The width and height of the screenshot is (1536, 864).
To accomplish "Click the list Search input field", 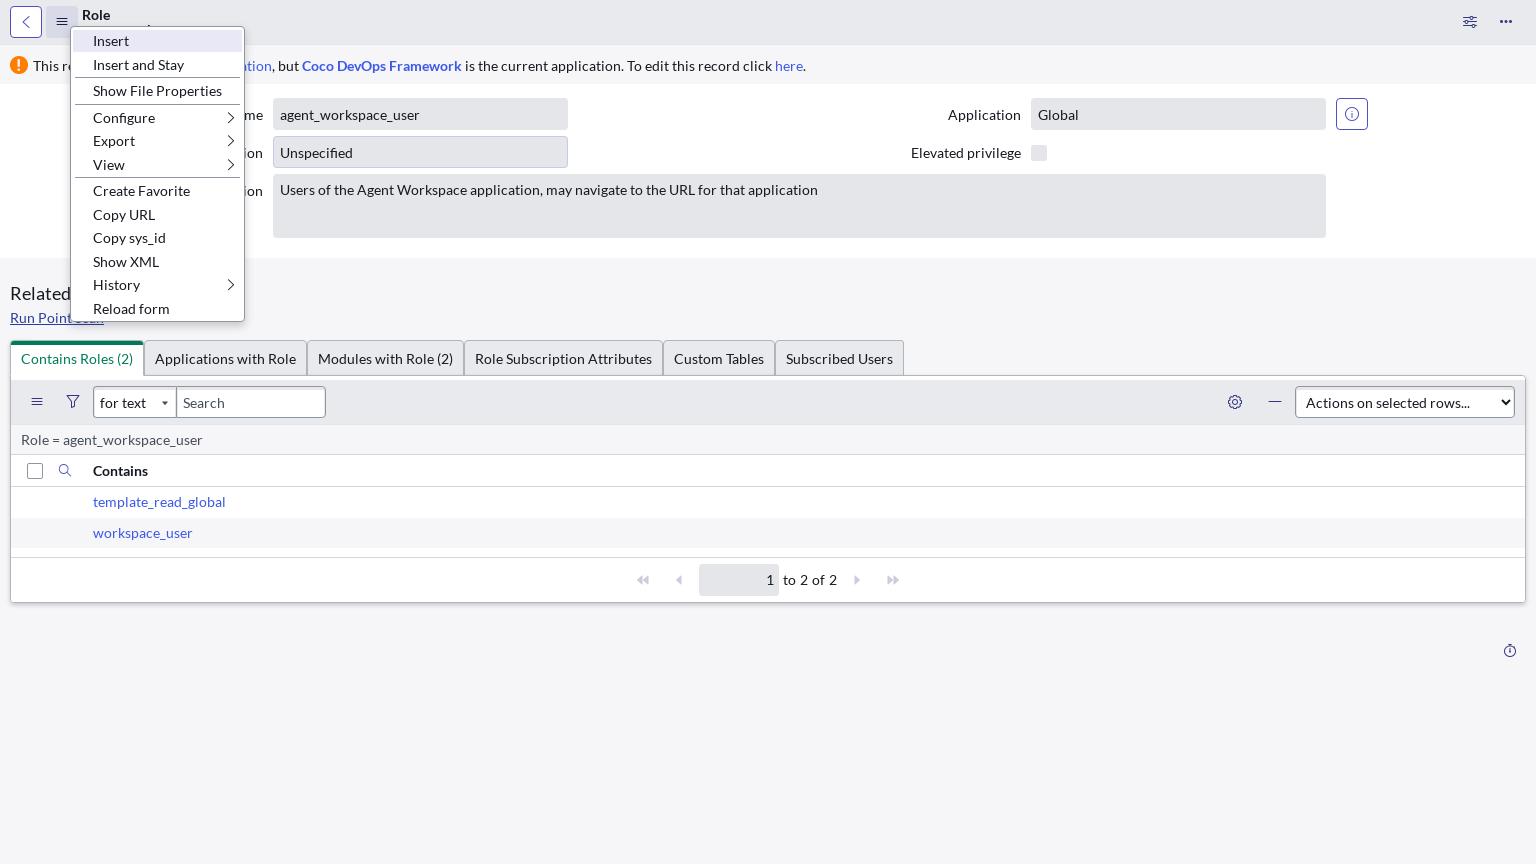I will pos(251,402).
